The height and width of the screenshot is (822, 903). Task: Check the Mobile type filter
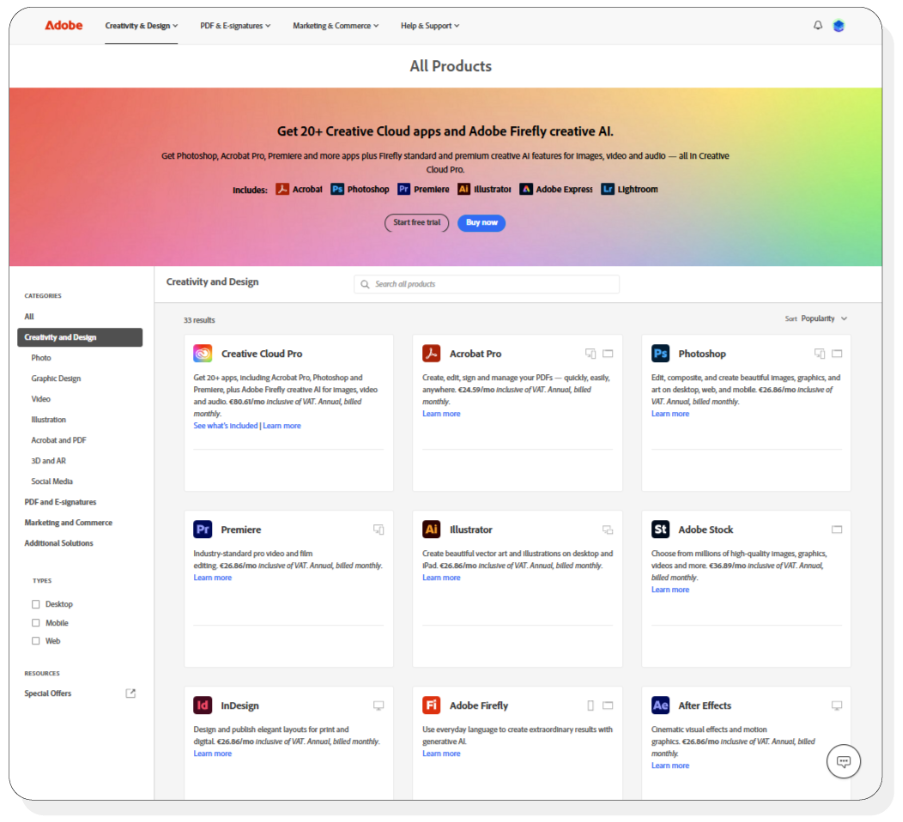(x=36, y=622)
